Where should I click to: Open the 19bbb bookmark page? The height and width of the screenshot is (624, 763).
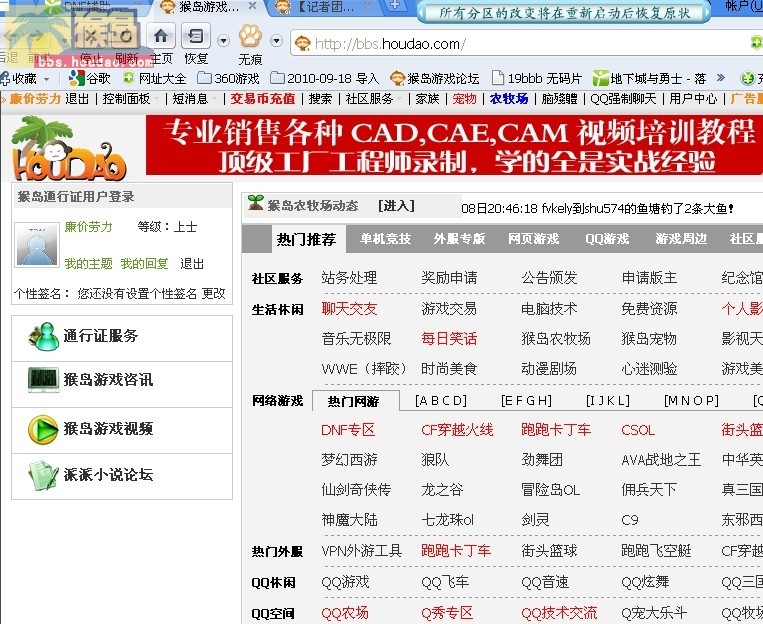(x=537, y=78)
